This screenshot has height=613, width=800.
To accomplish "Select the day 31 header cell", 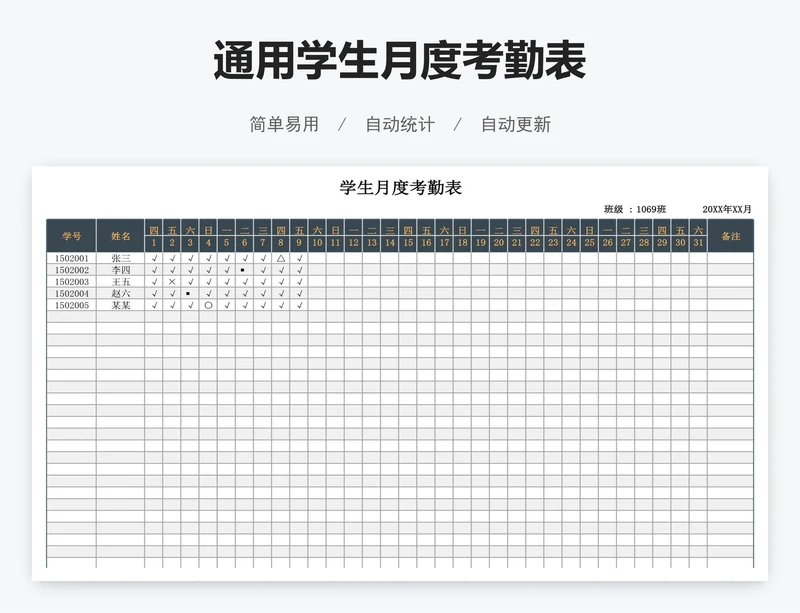I will click(x=698, y=243).
